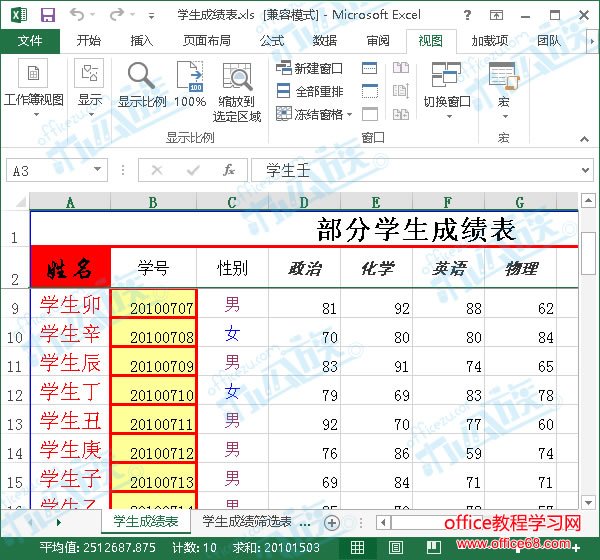
Task: Open the Excel Help question mark
Action: 467,15
